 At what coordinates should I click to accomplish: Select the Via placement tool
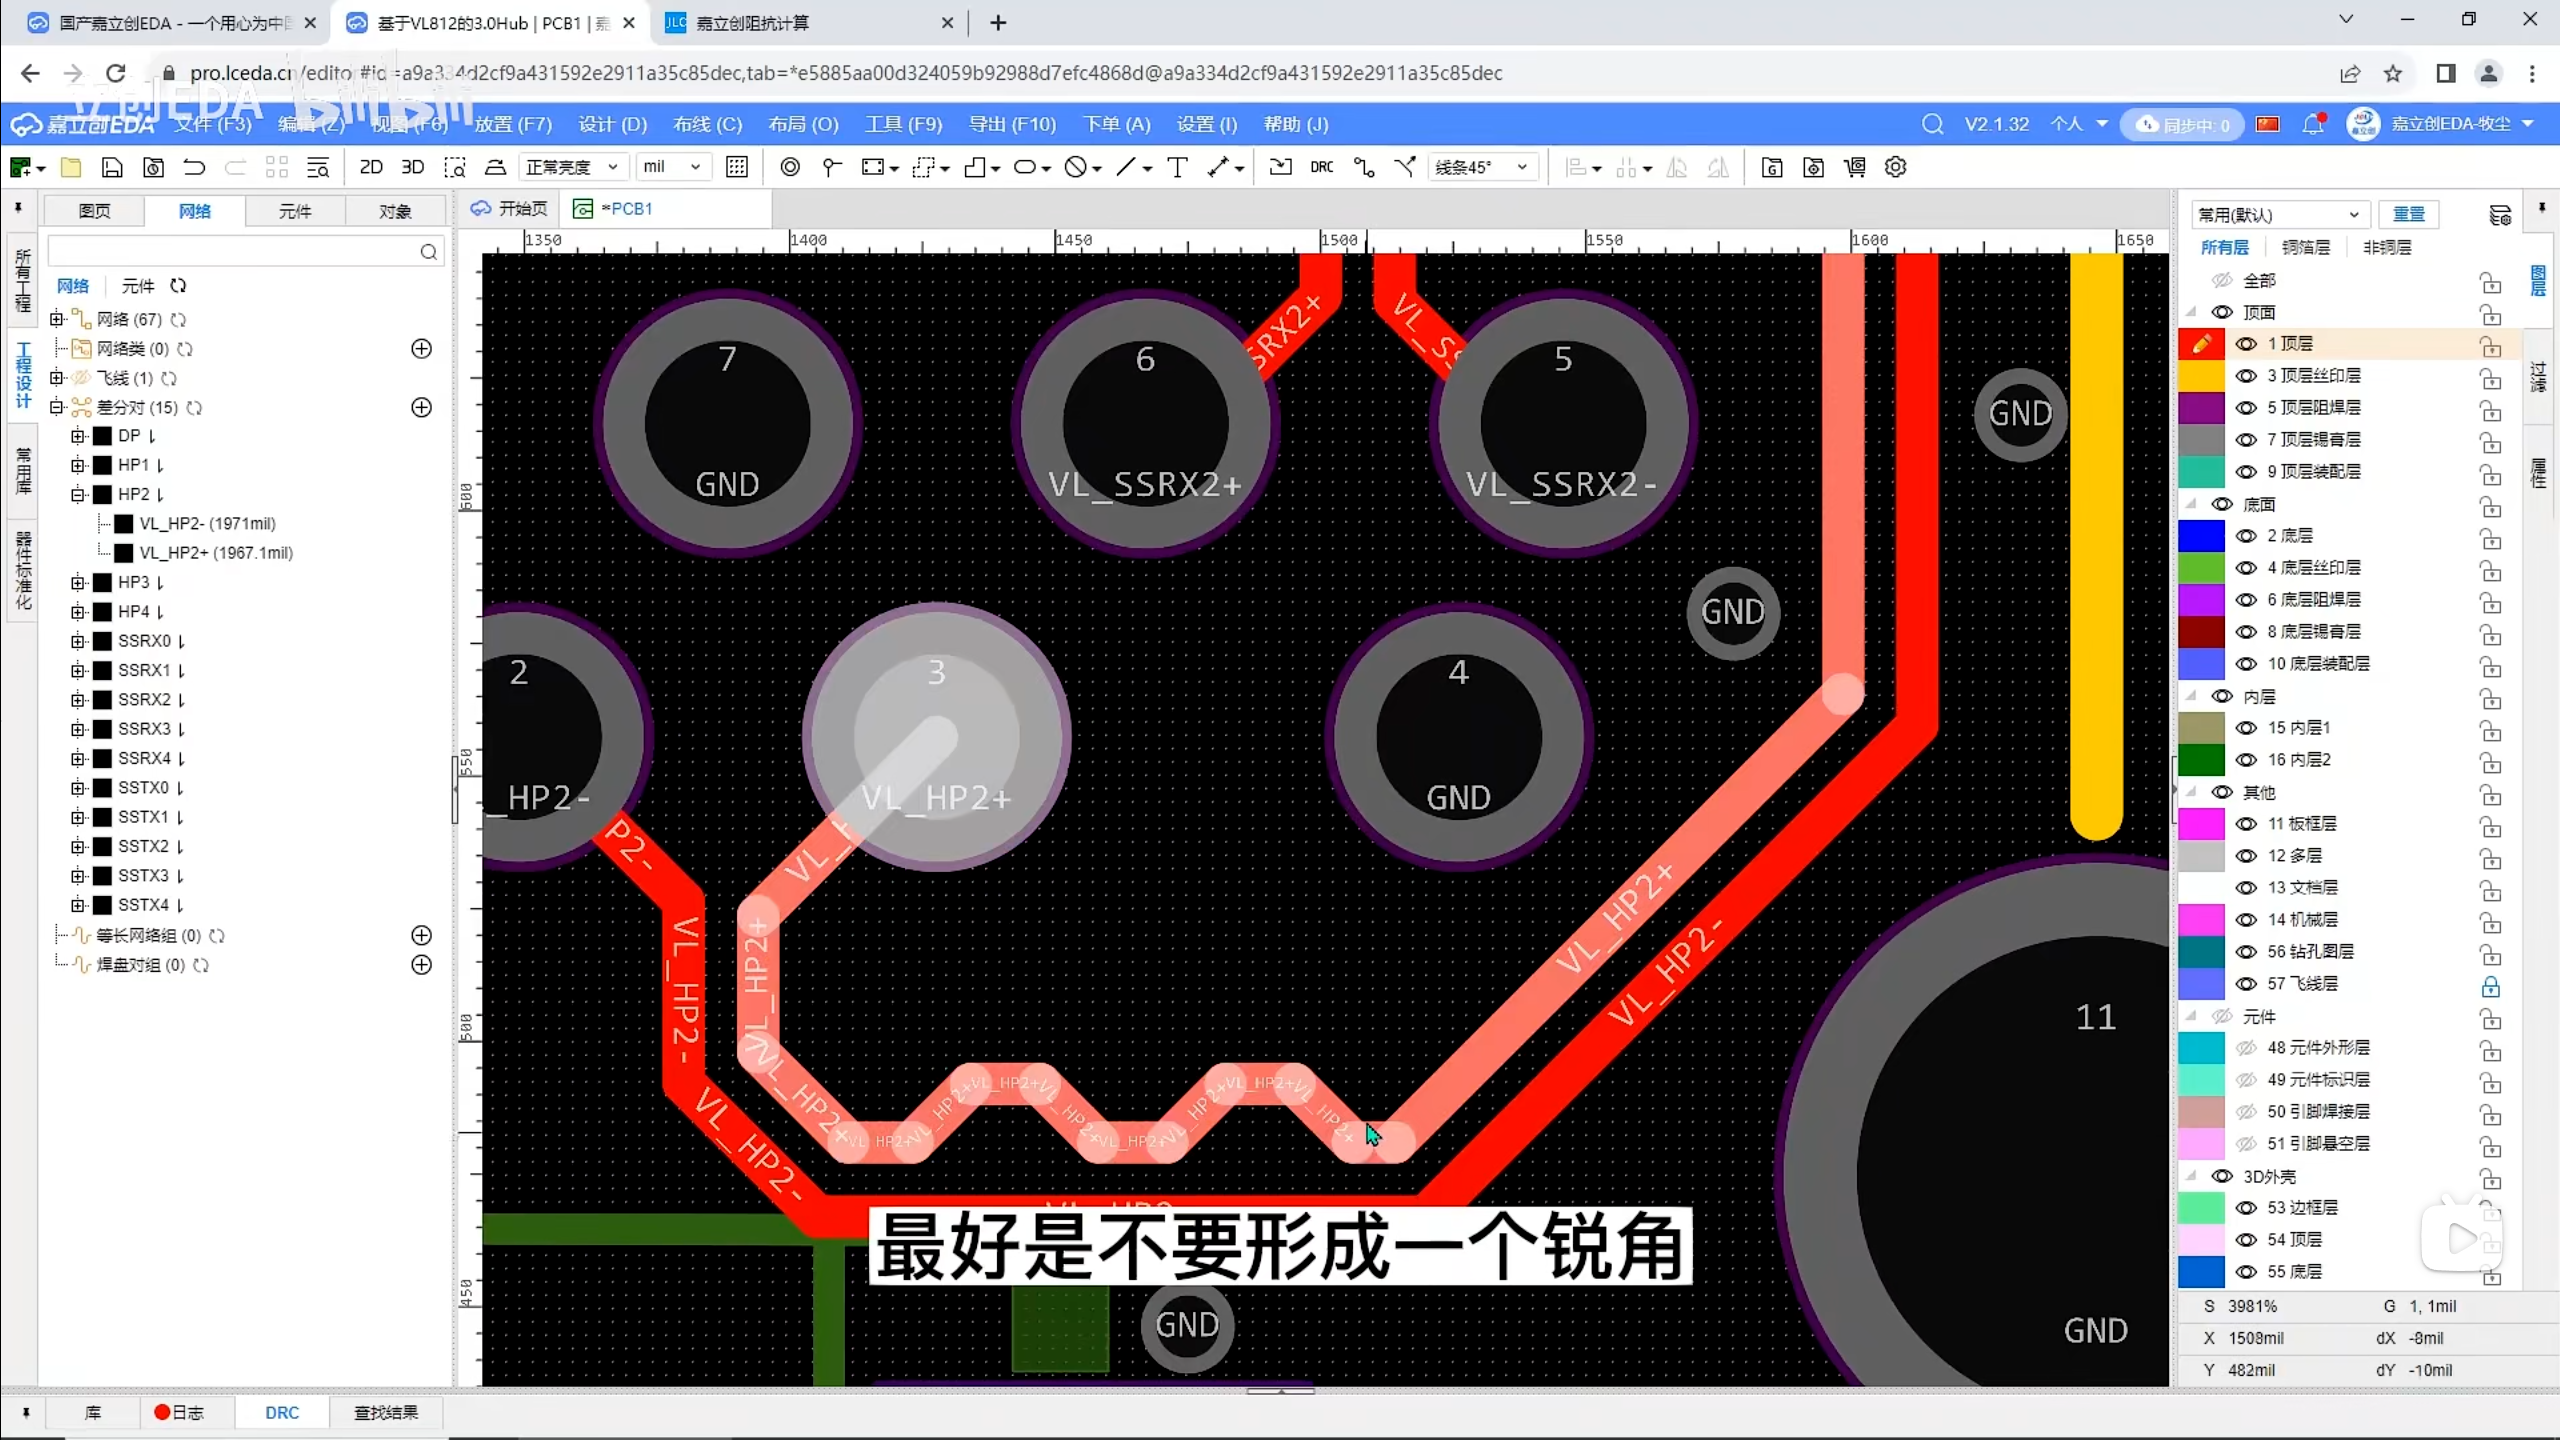pyautogui.click(x=790, y=167)
